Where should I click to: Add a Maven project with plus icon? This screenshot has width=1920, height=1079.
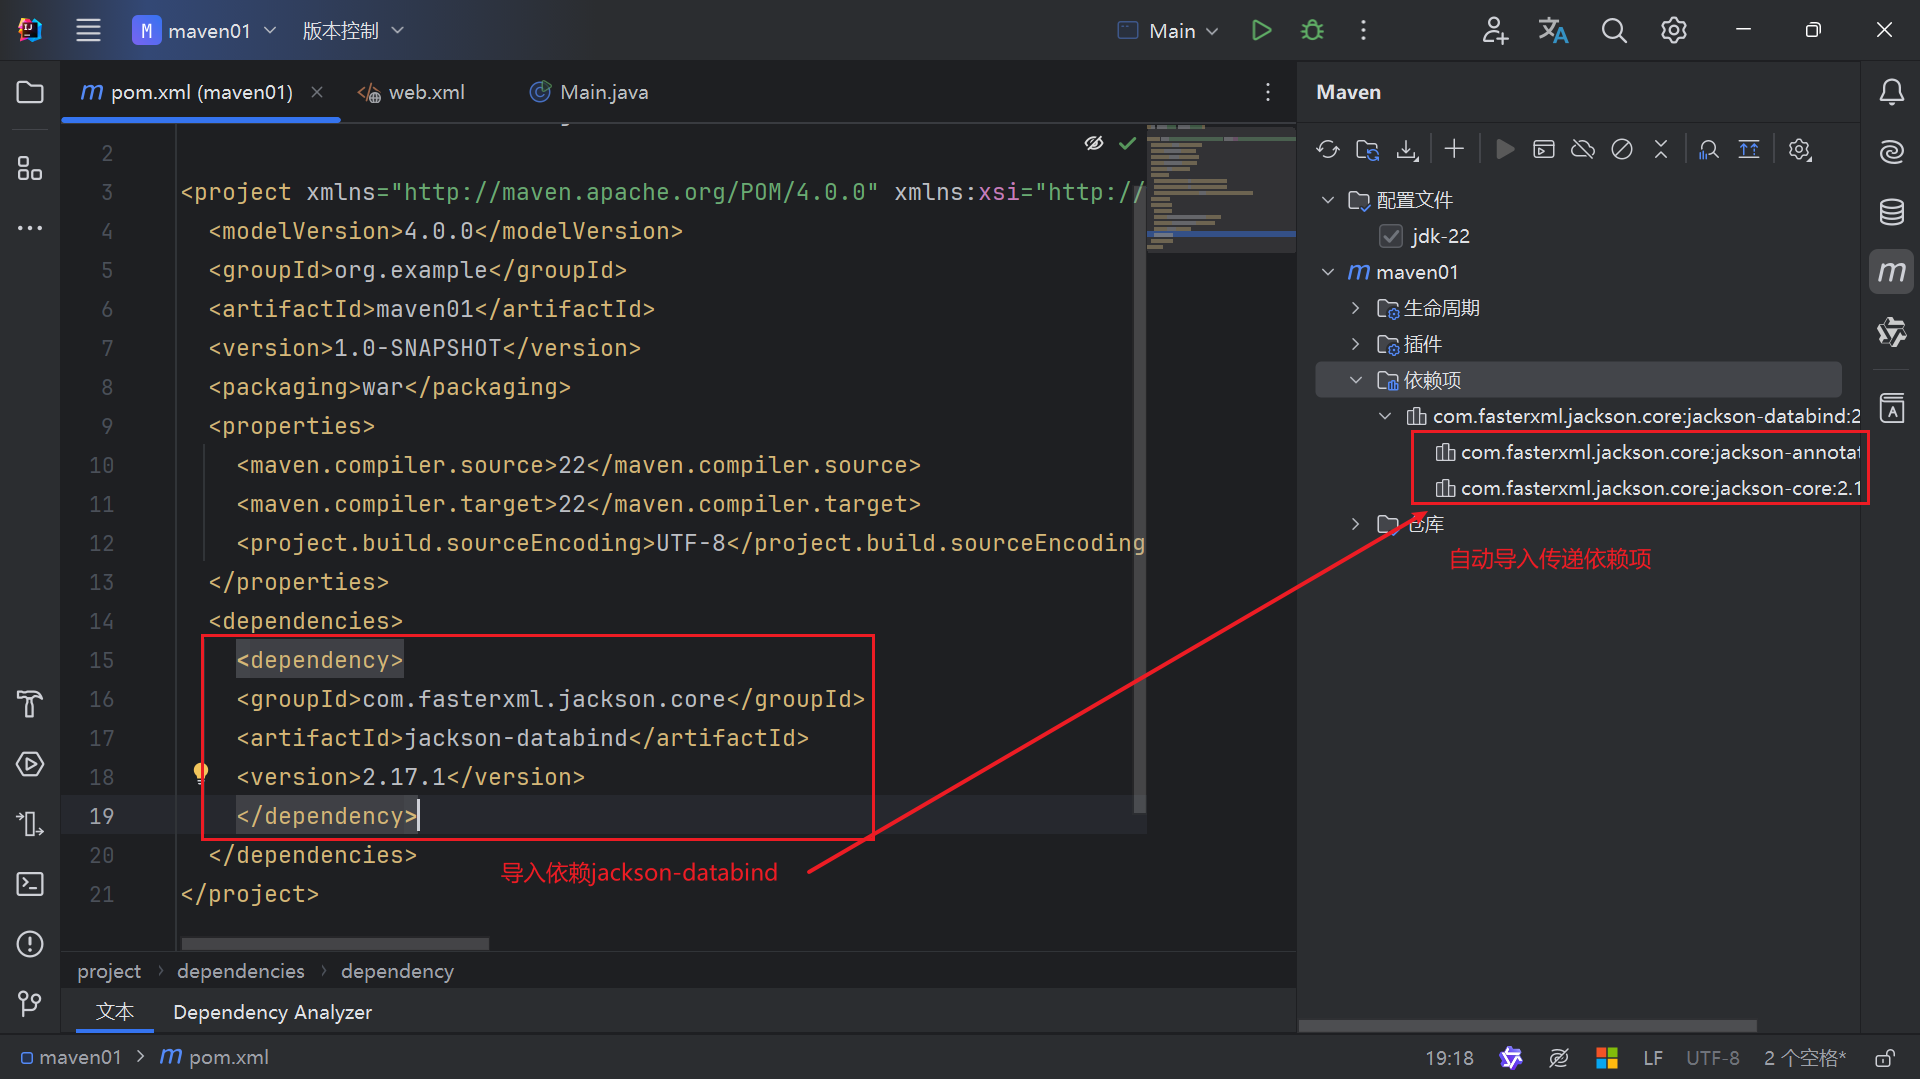[x=1454, y=149]
